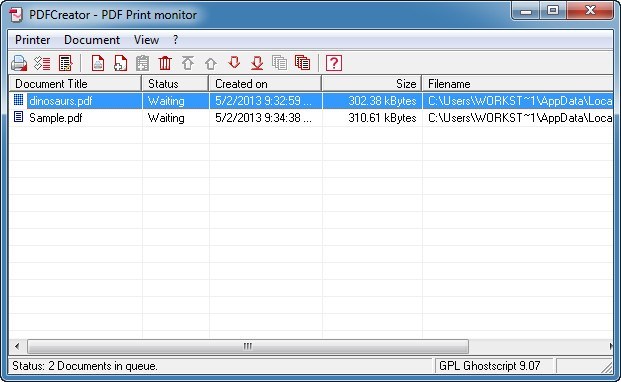Viewport: 621px width, 382px height.
Task: Click the Sample.pdf document icon
Action: click(x=18, y=117)
